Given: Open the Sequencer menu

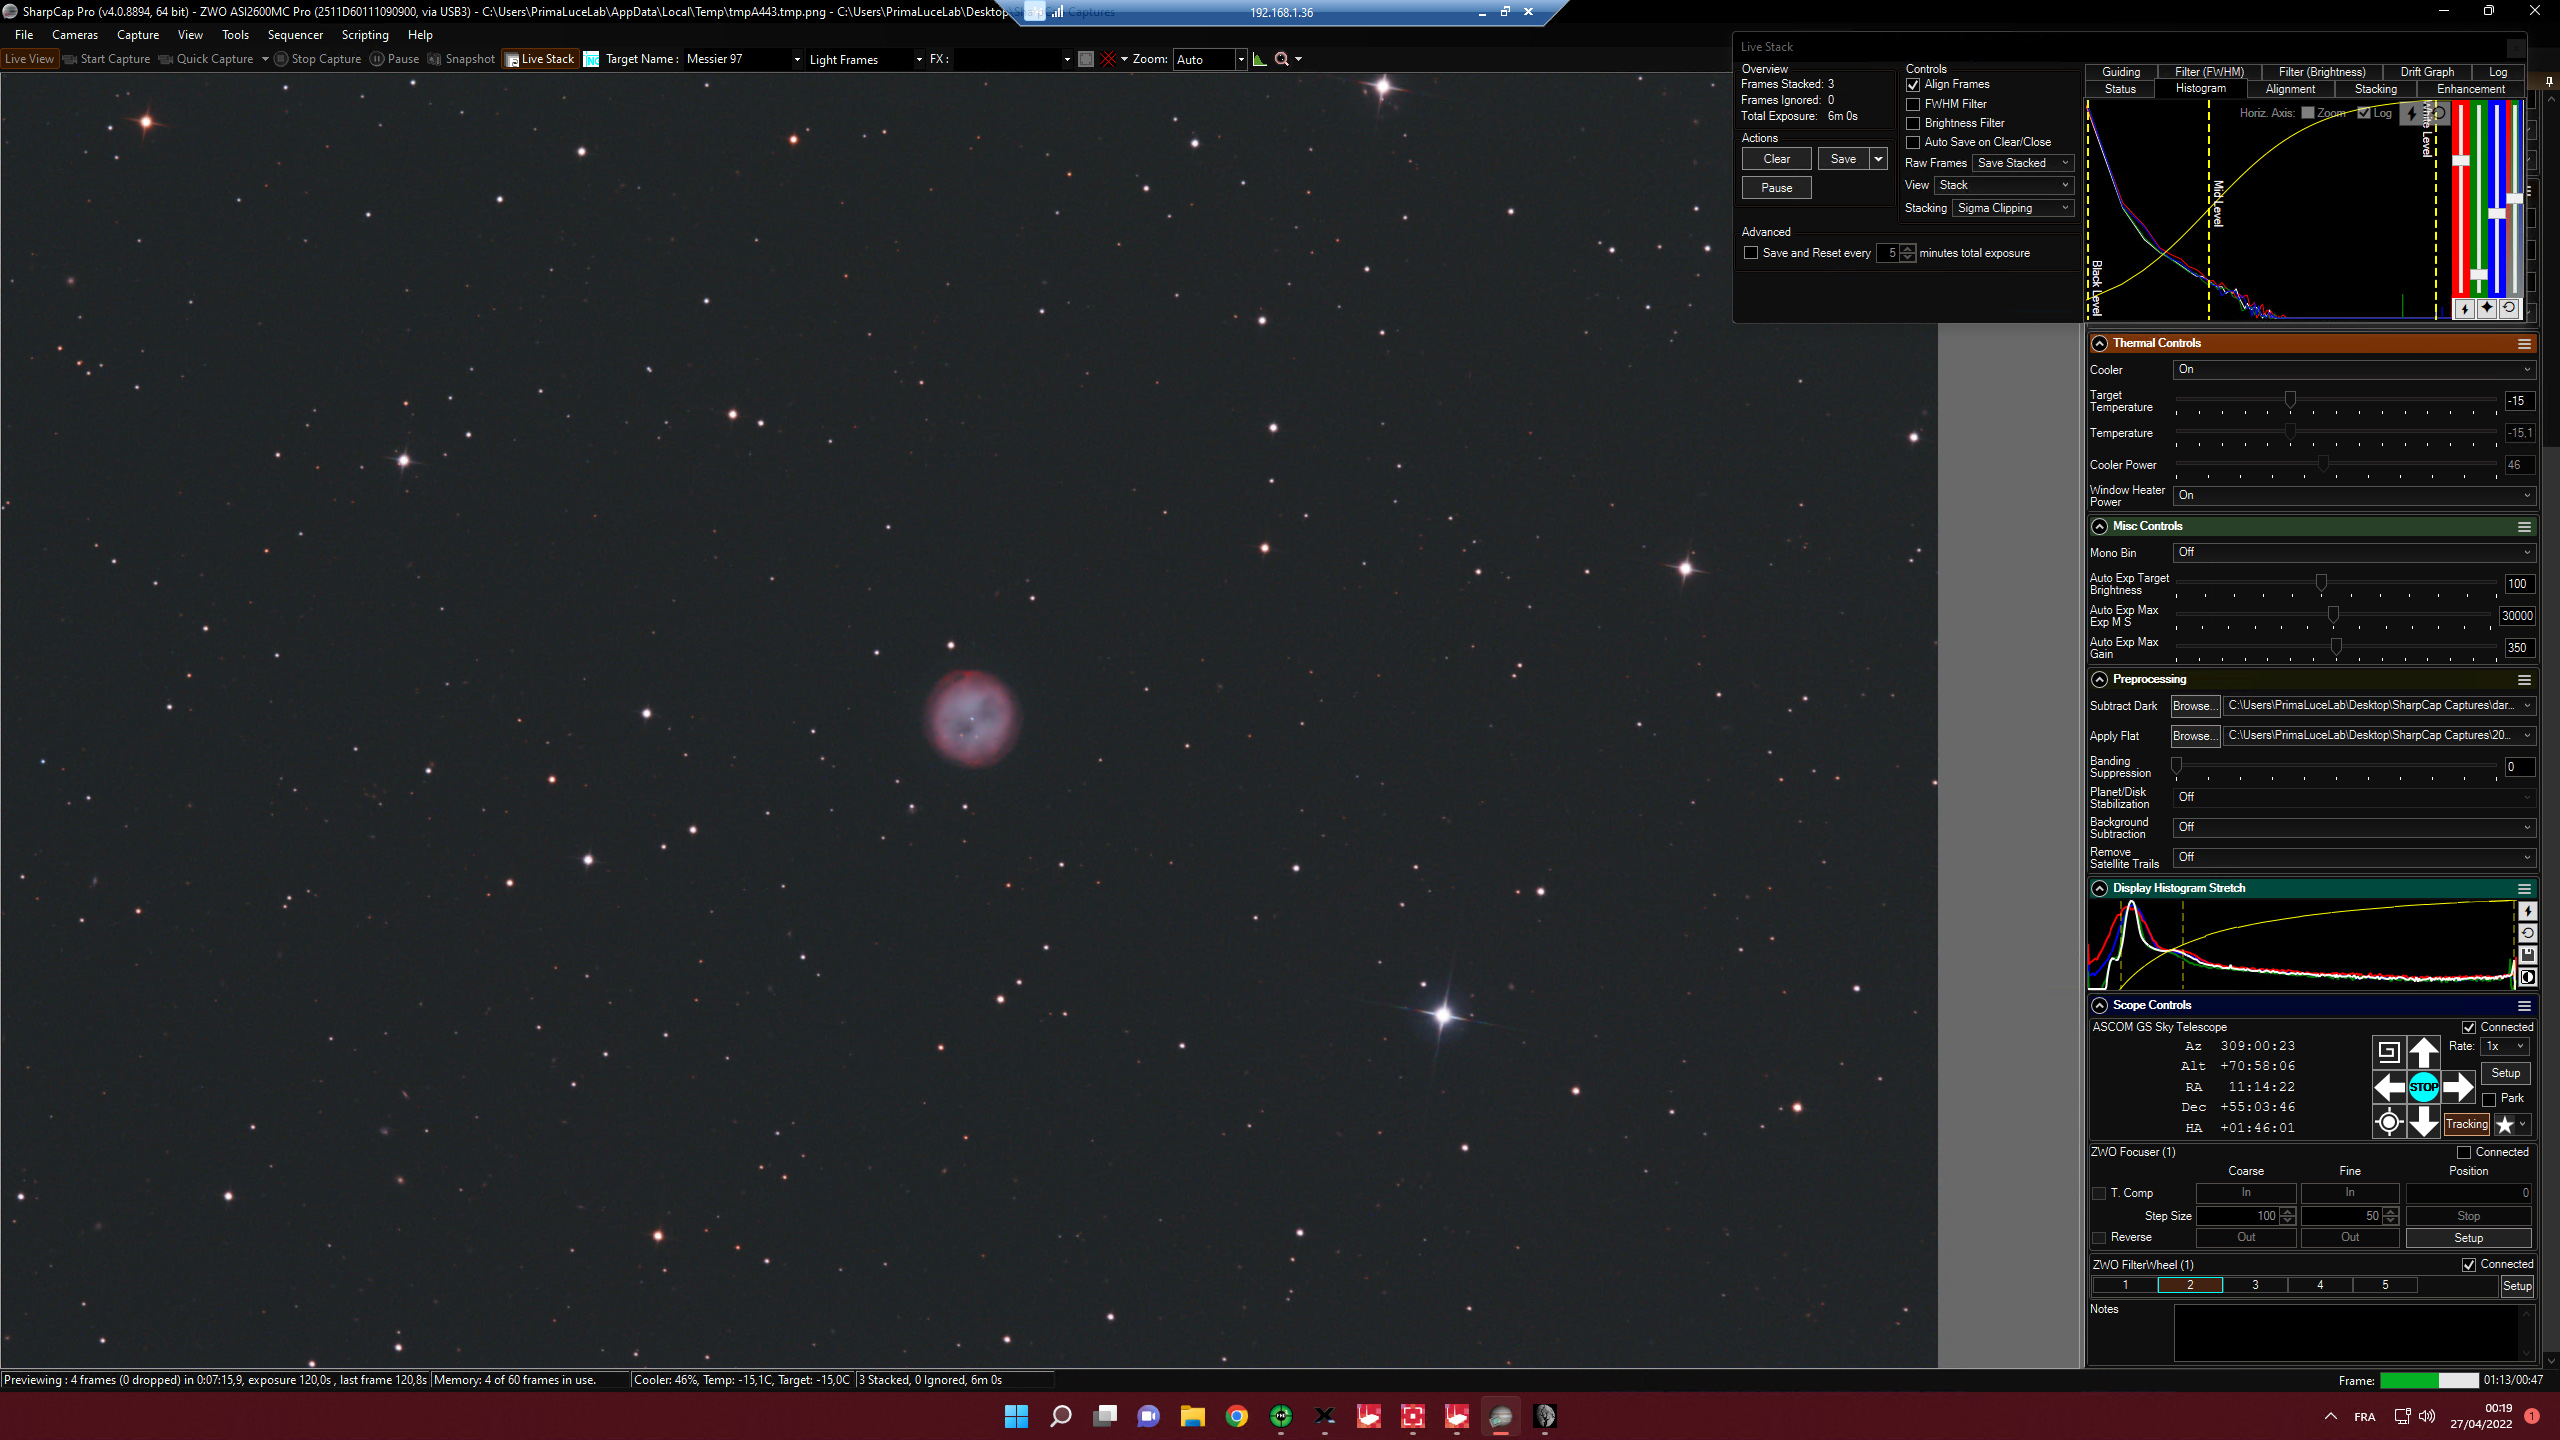Looking at the screenshot, I should [295, 35].
